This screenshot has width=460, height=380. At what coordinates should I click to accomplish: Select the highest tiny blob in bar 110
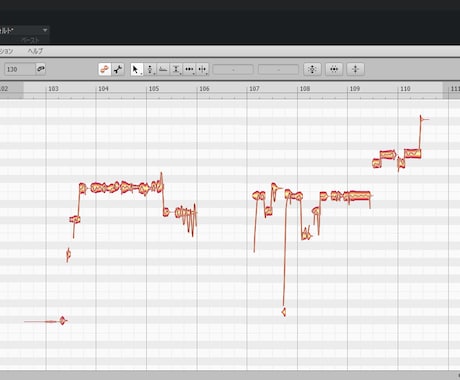point(421,118)
